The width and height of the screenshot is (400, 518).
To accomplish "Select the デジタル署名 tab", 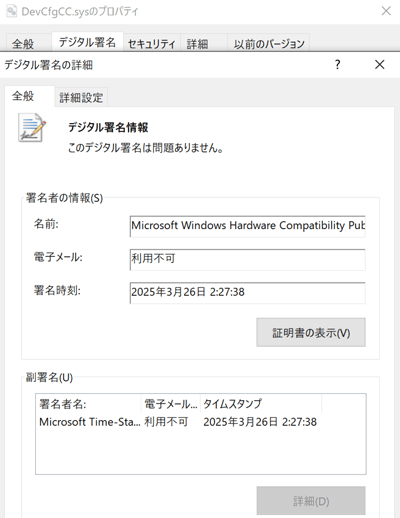I will pos(87,42).
